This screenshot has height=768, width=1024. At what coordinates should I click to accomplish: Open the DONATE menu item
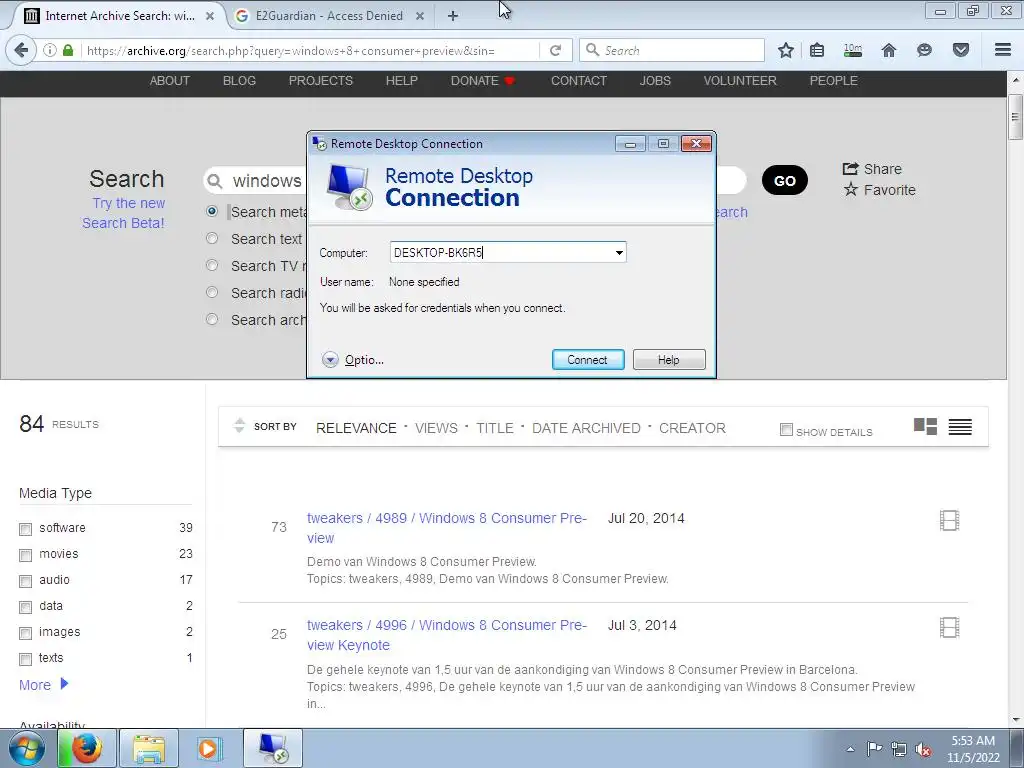tap(483, 81)
